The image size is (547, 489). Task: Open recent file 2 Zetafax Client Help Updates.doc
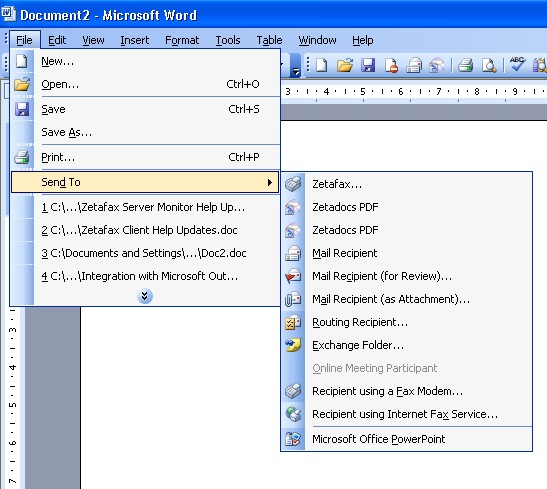point(145,230)
